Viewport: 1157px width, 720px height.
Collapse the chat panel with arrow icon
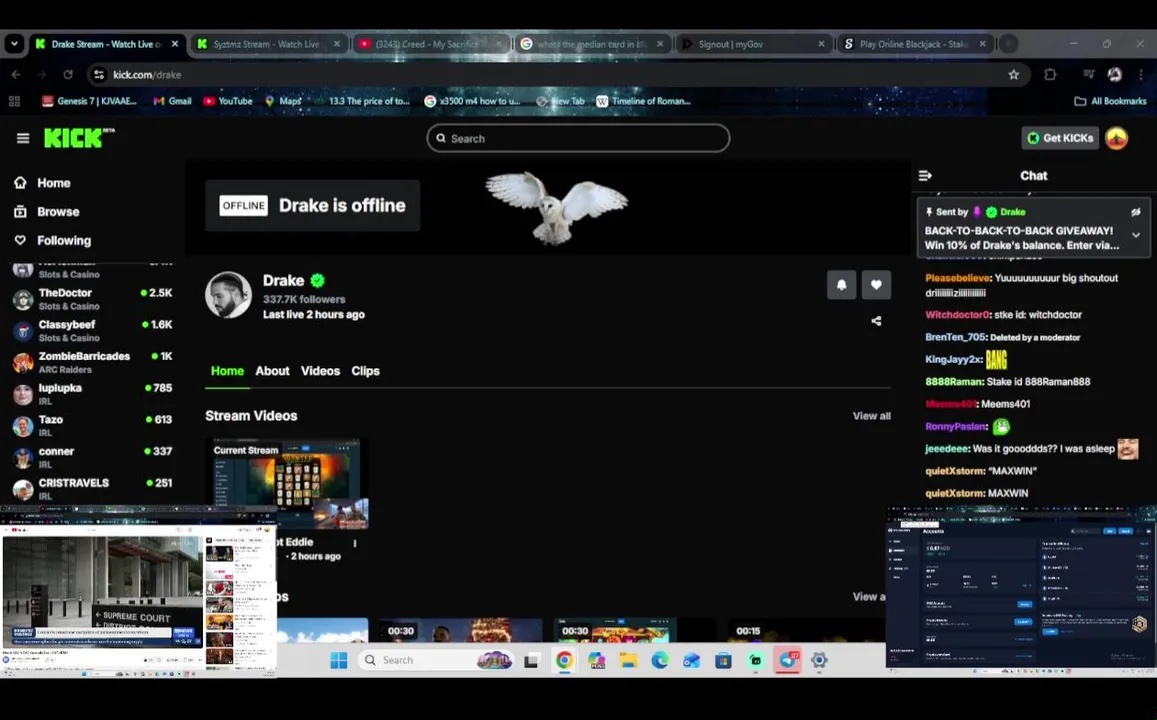coord(925,176)
